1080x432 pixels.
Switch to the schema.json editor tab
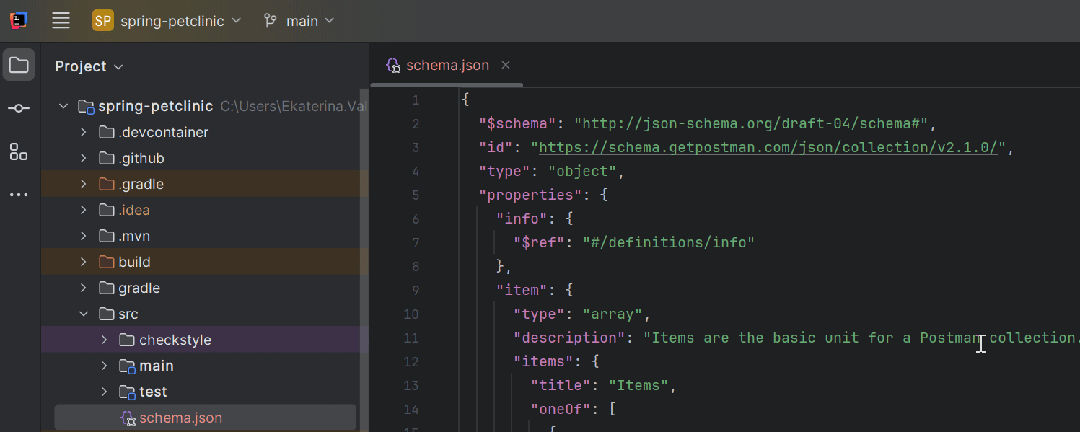point(447,65)
